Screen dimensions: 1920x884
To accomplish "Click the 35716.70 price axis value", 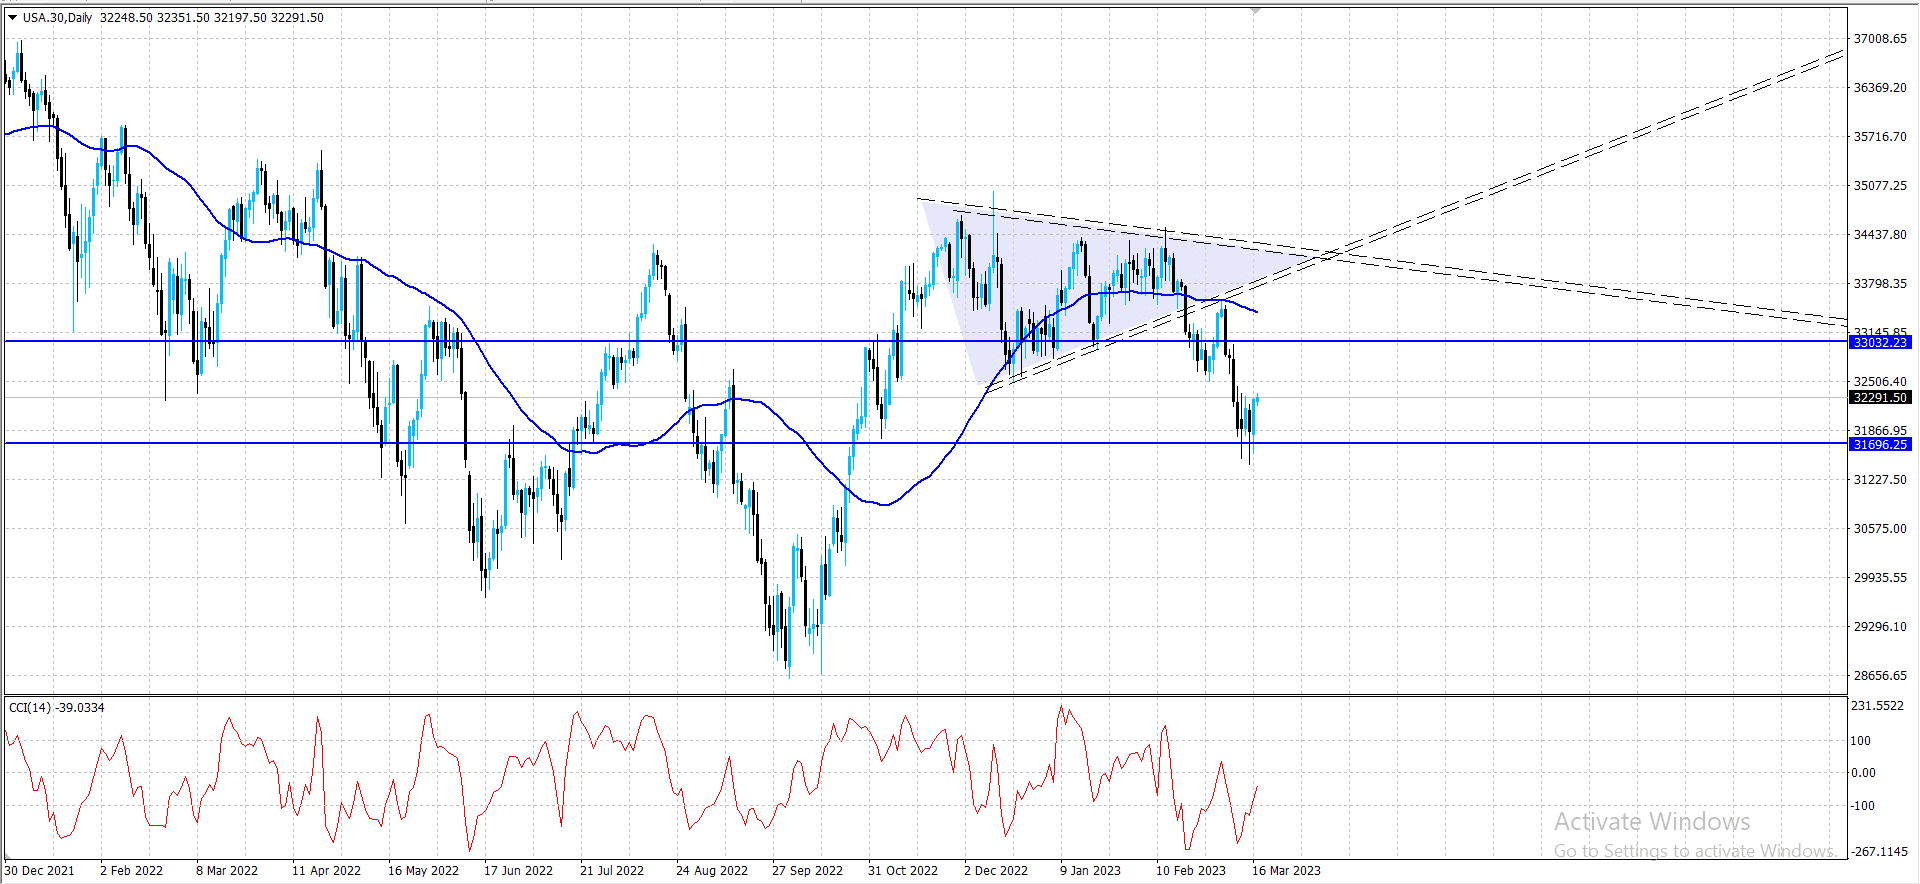I will [x=1880, y=137].
